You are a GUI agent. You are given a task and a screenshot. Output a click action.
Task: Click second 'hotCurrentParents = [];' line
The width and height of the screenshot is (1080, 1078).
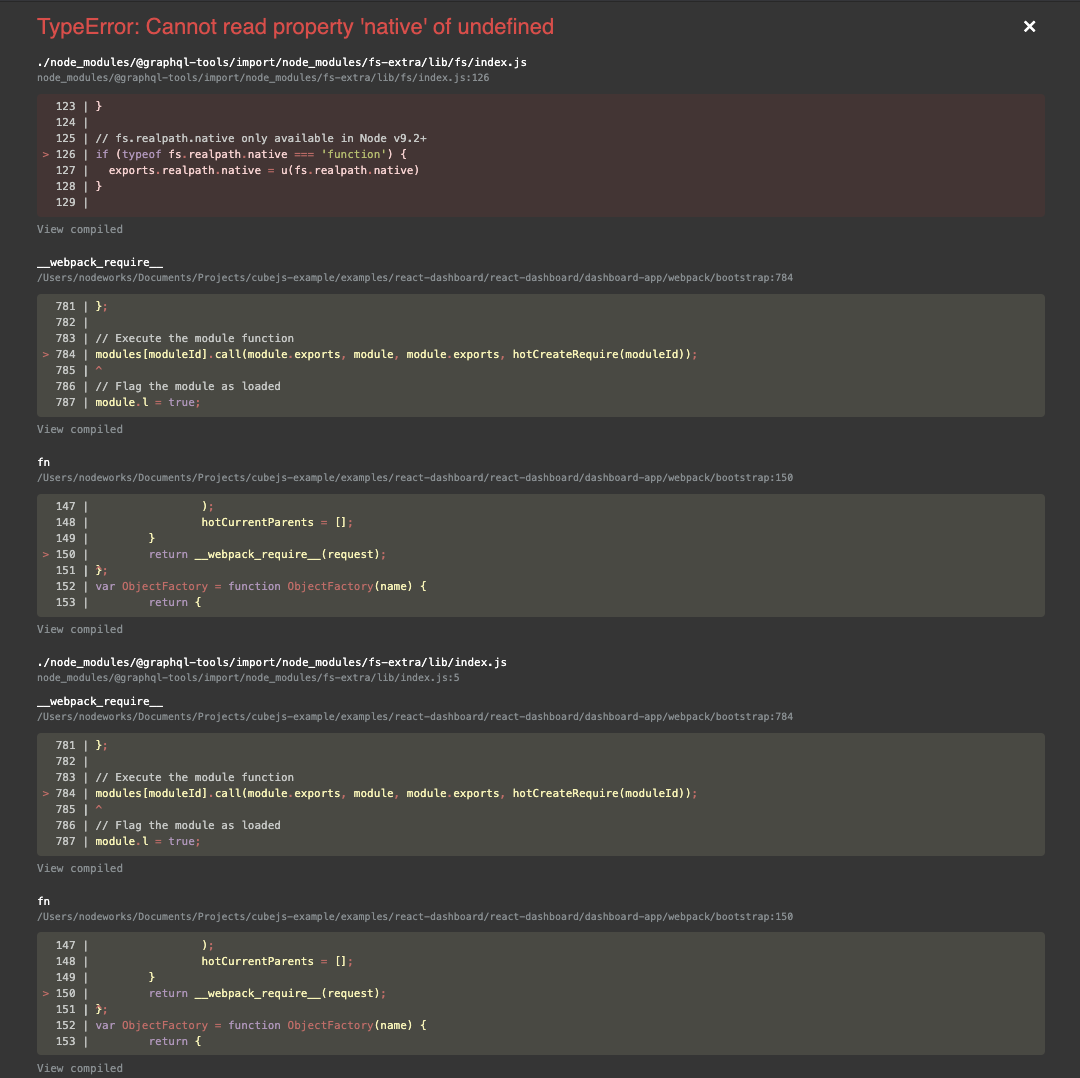click(x=277, y=961)
